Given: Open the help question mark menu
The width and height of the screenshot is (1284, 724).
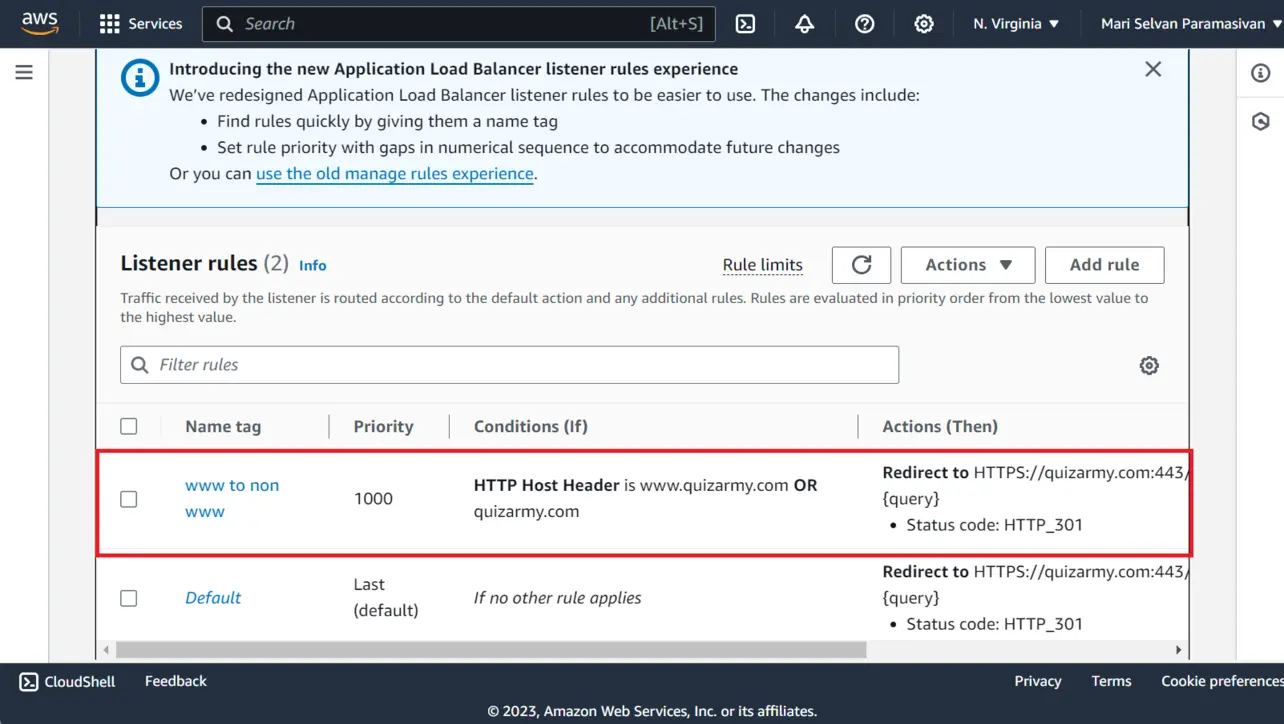Looking at the screenshot, I should coord(865,23).
